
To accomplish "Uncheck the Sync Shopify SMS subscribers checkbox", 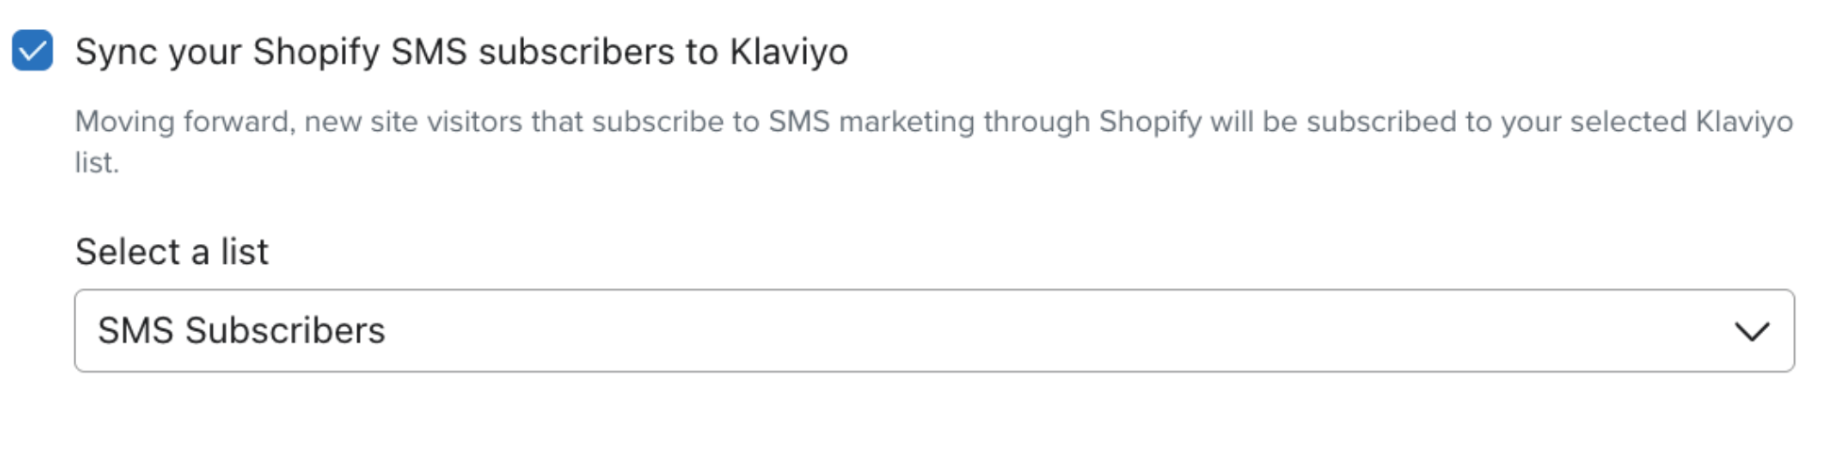I will coord(32,51).
